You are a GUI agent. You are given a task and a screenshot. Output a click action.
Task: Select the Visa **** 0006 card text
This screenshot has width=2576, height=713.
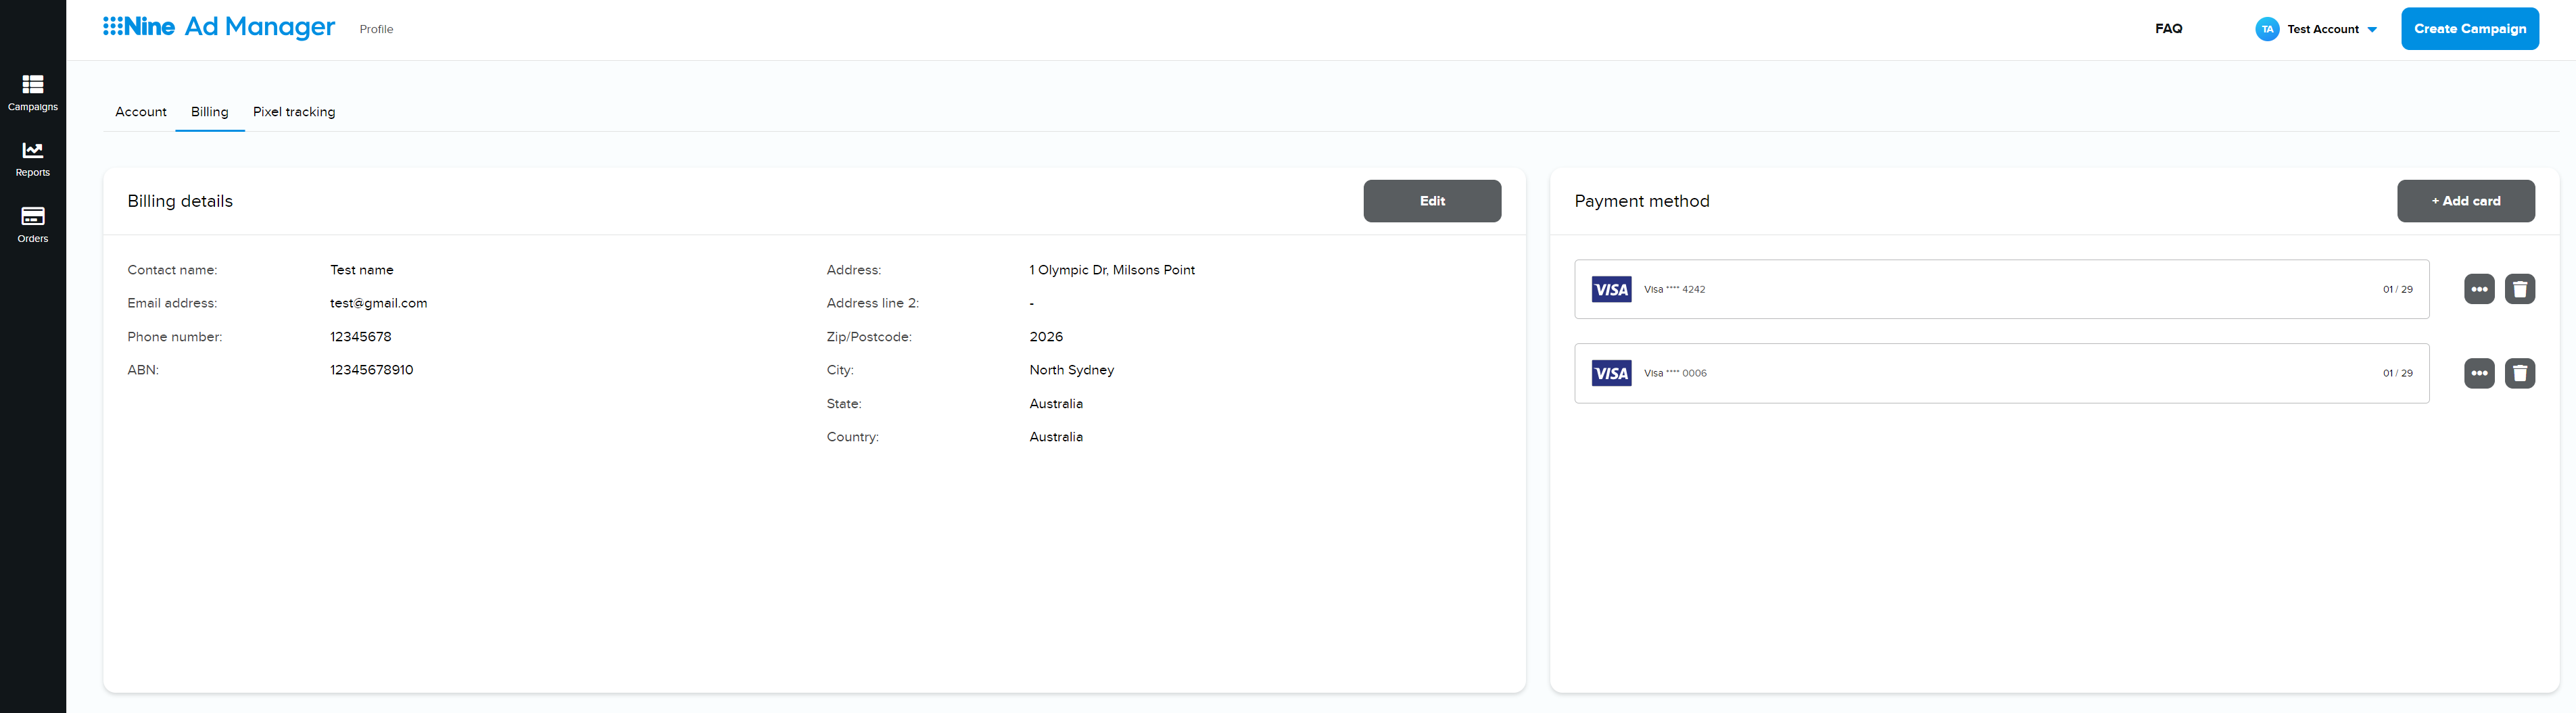point(1675,374)
